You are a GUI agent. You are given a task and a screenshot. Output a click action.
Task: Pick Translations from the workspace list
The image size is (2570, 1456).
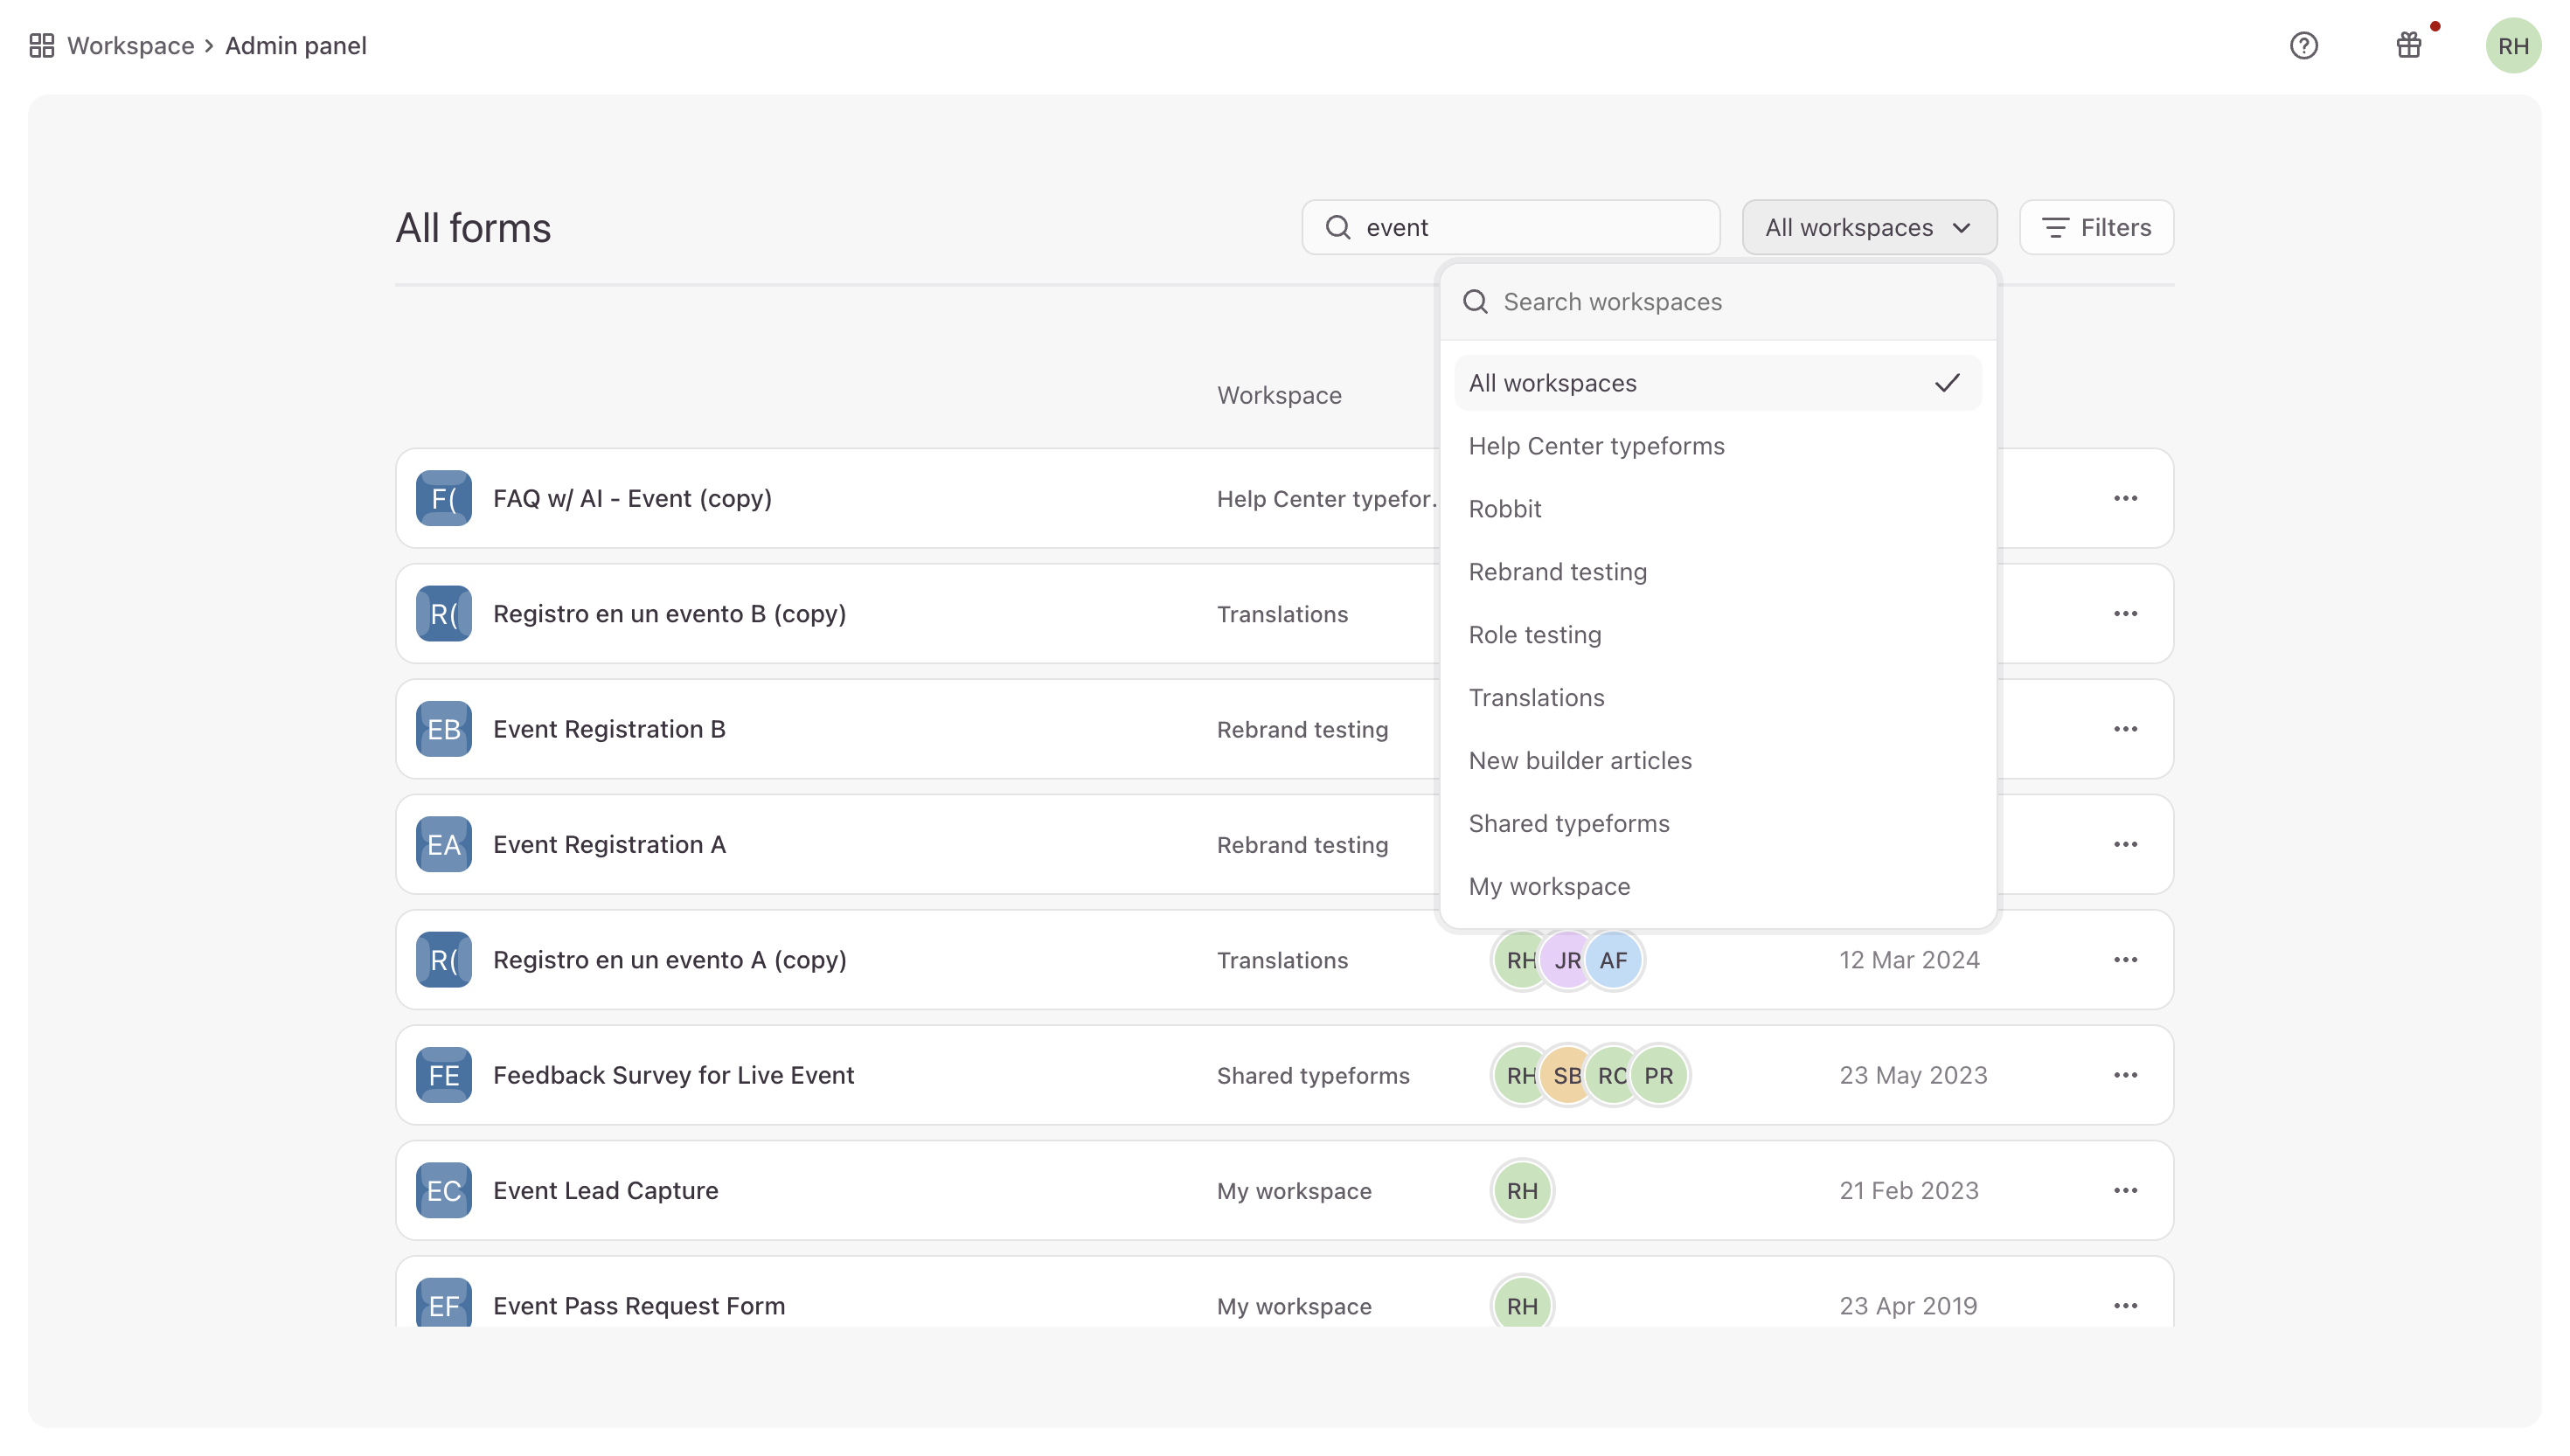pyautogui.click(x=1536, y=698)
